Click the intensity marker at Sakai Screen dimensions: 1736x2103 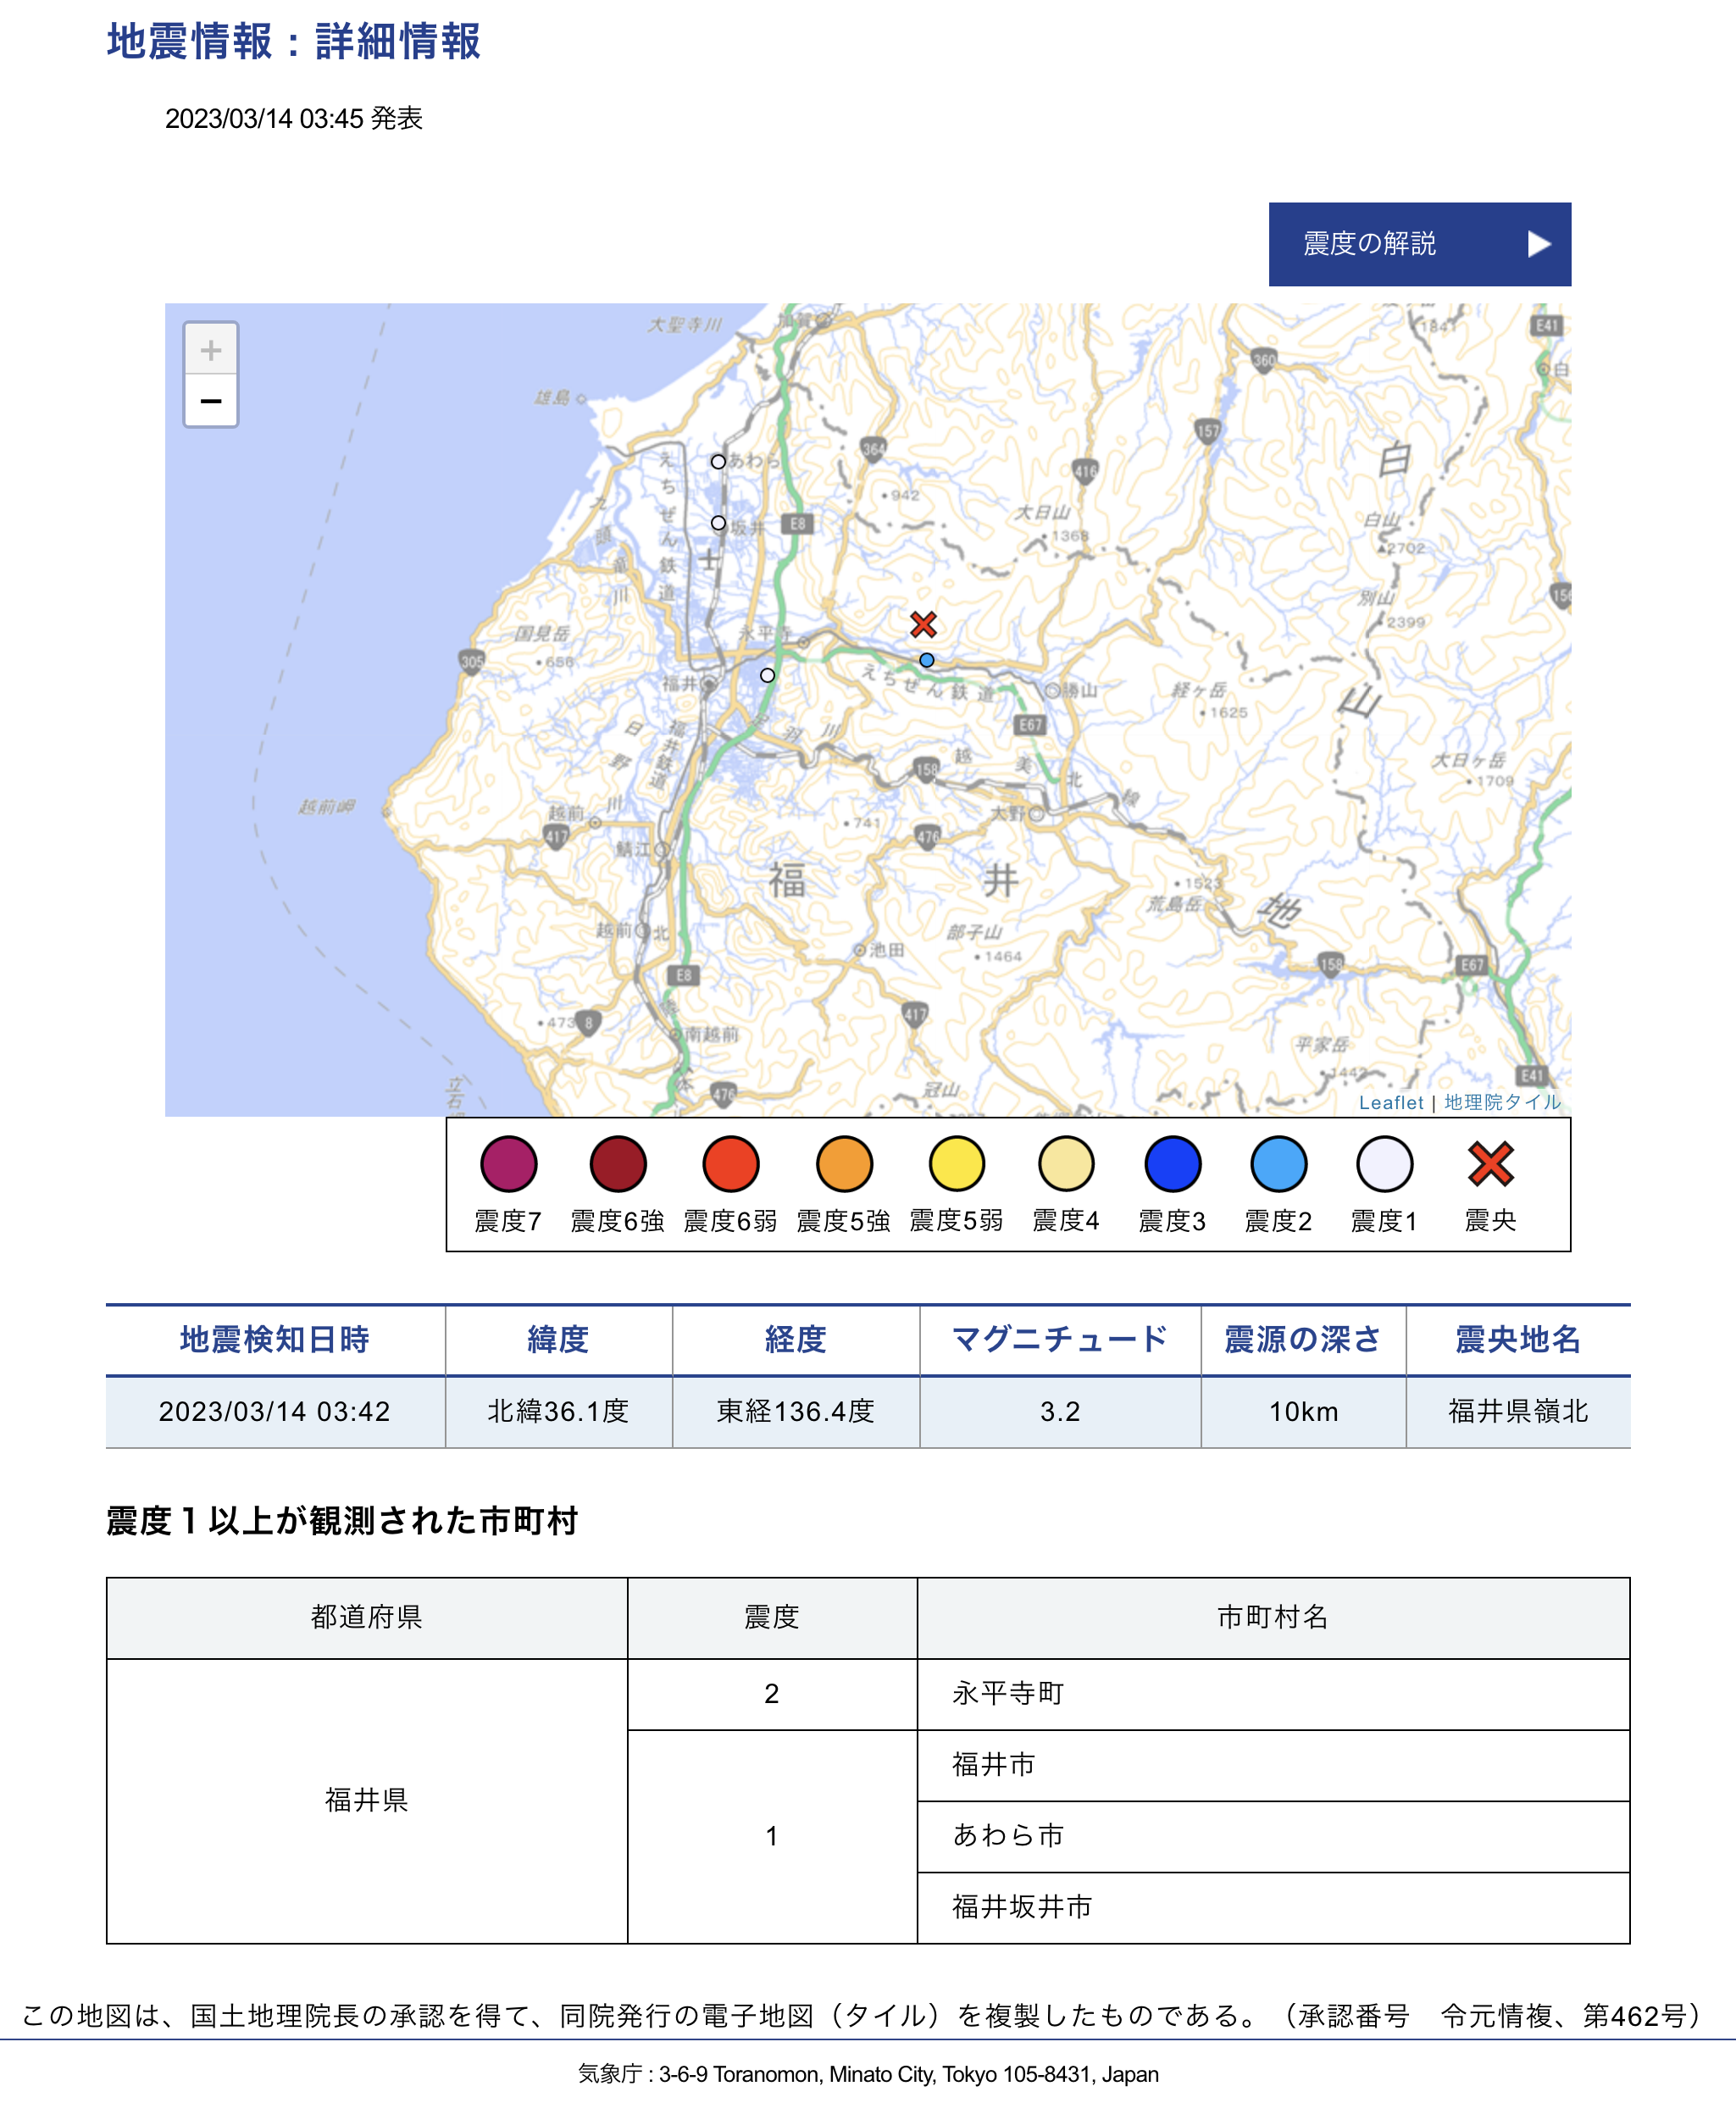coord(718,522)
